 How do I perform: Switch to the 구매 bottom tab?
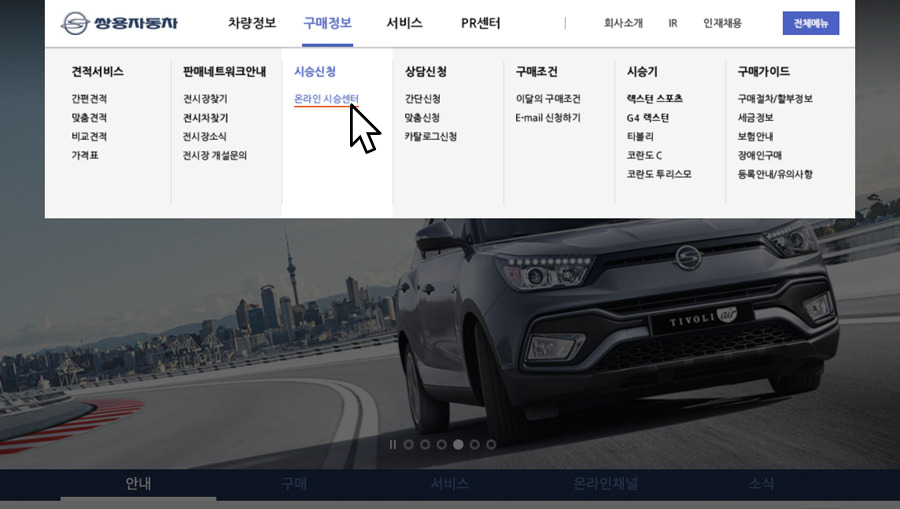tap(294, 484)
